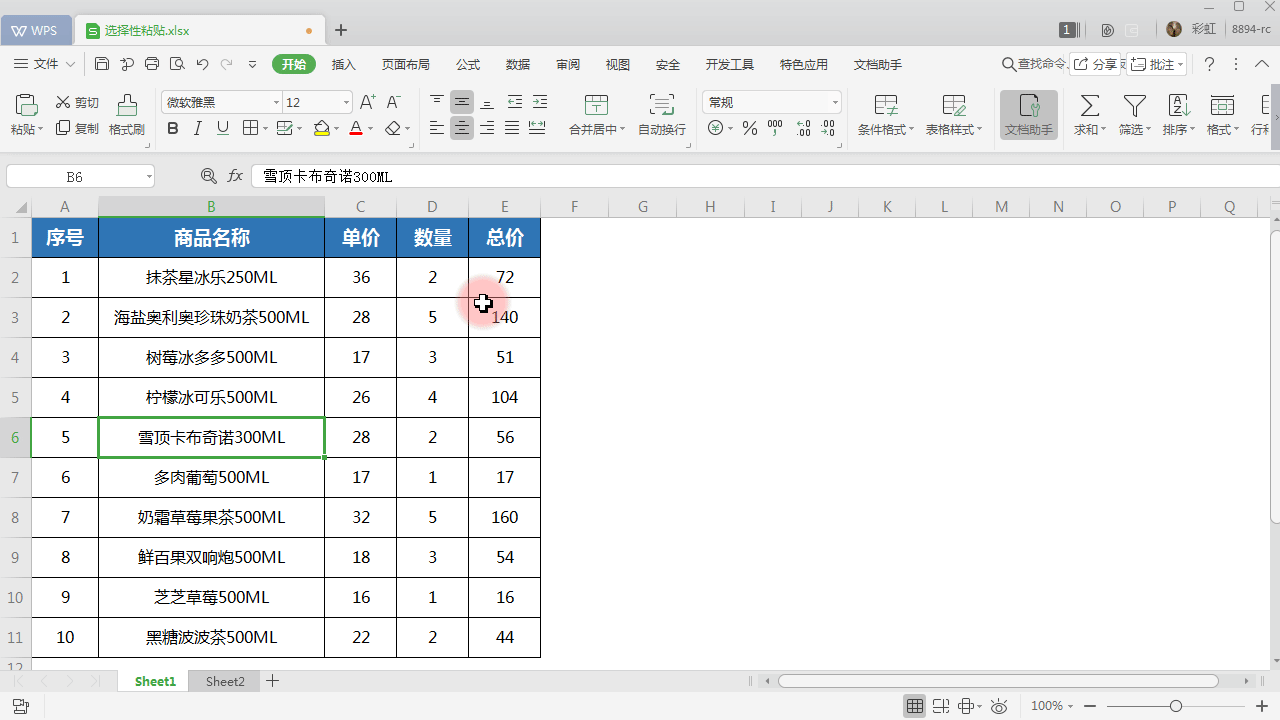
Task: Click the percent style icon
Action: point(749,128)
